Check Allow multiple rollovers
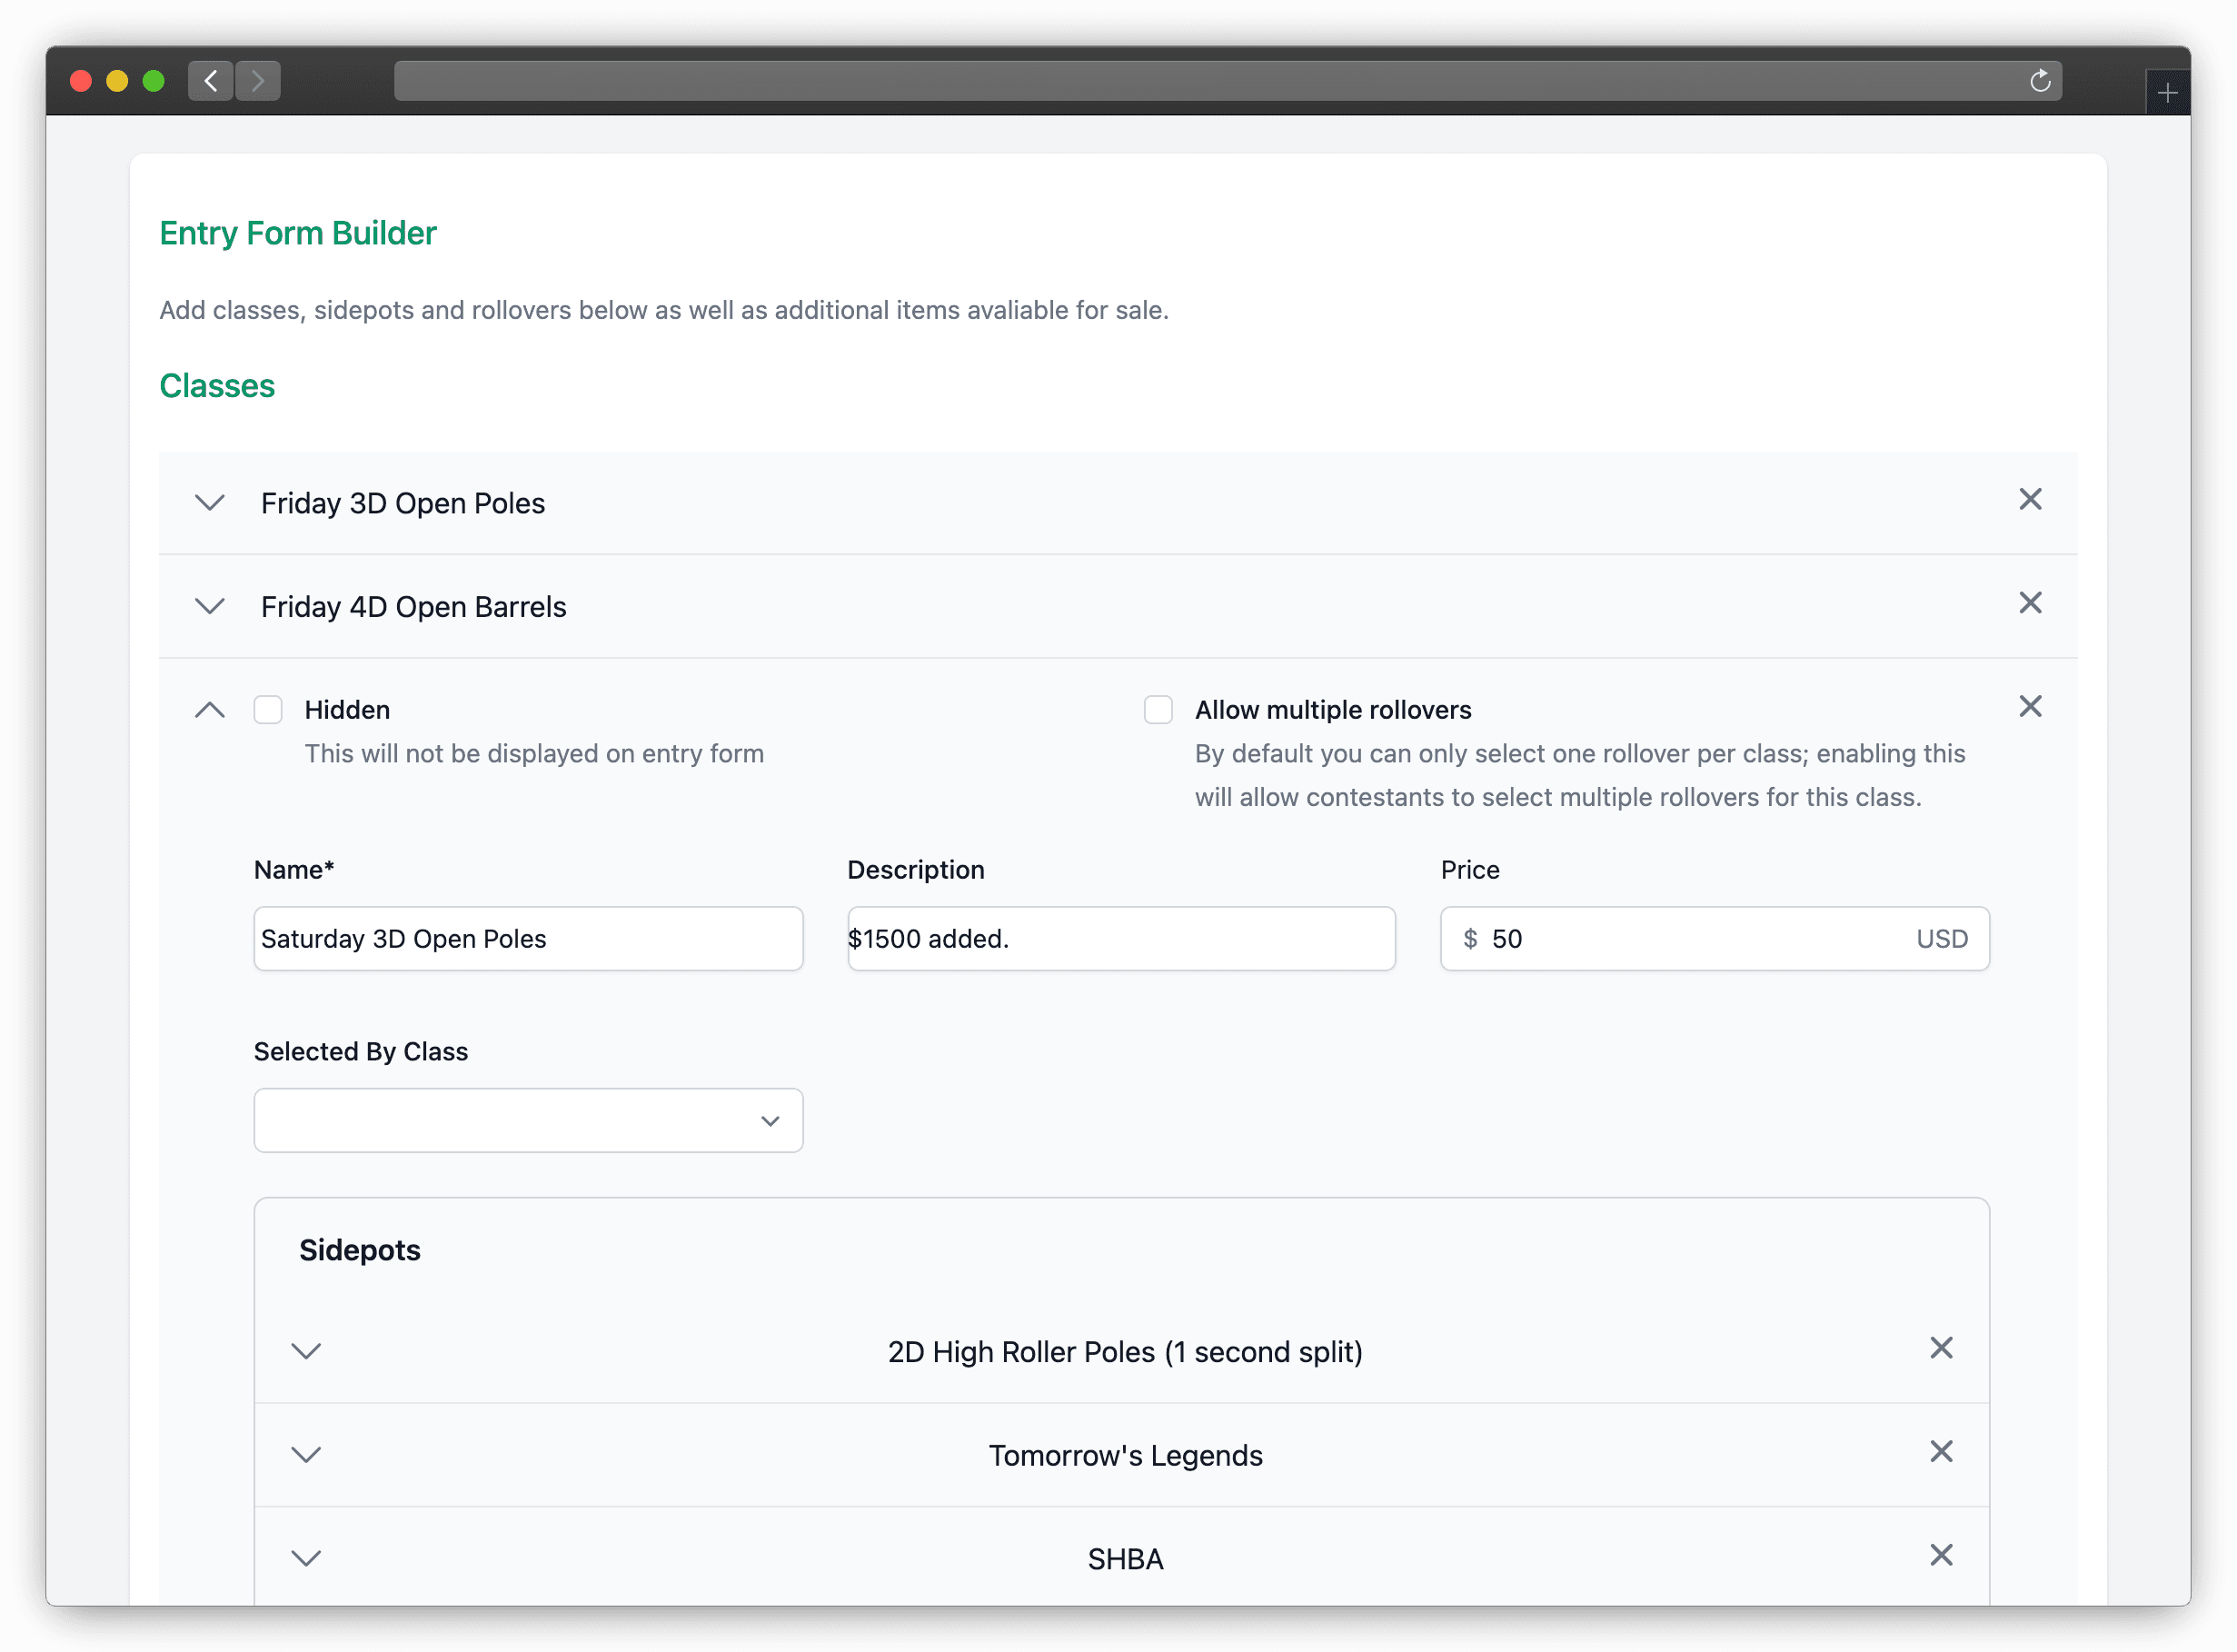Screen dimensions: 2237x1652 pos(1158,710)
